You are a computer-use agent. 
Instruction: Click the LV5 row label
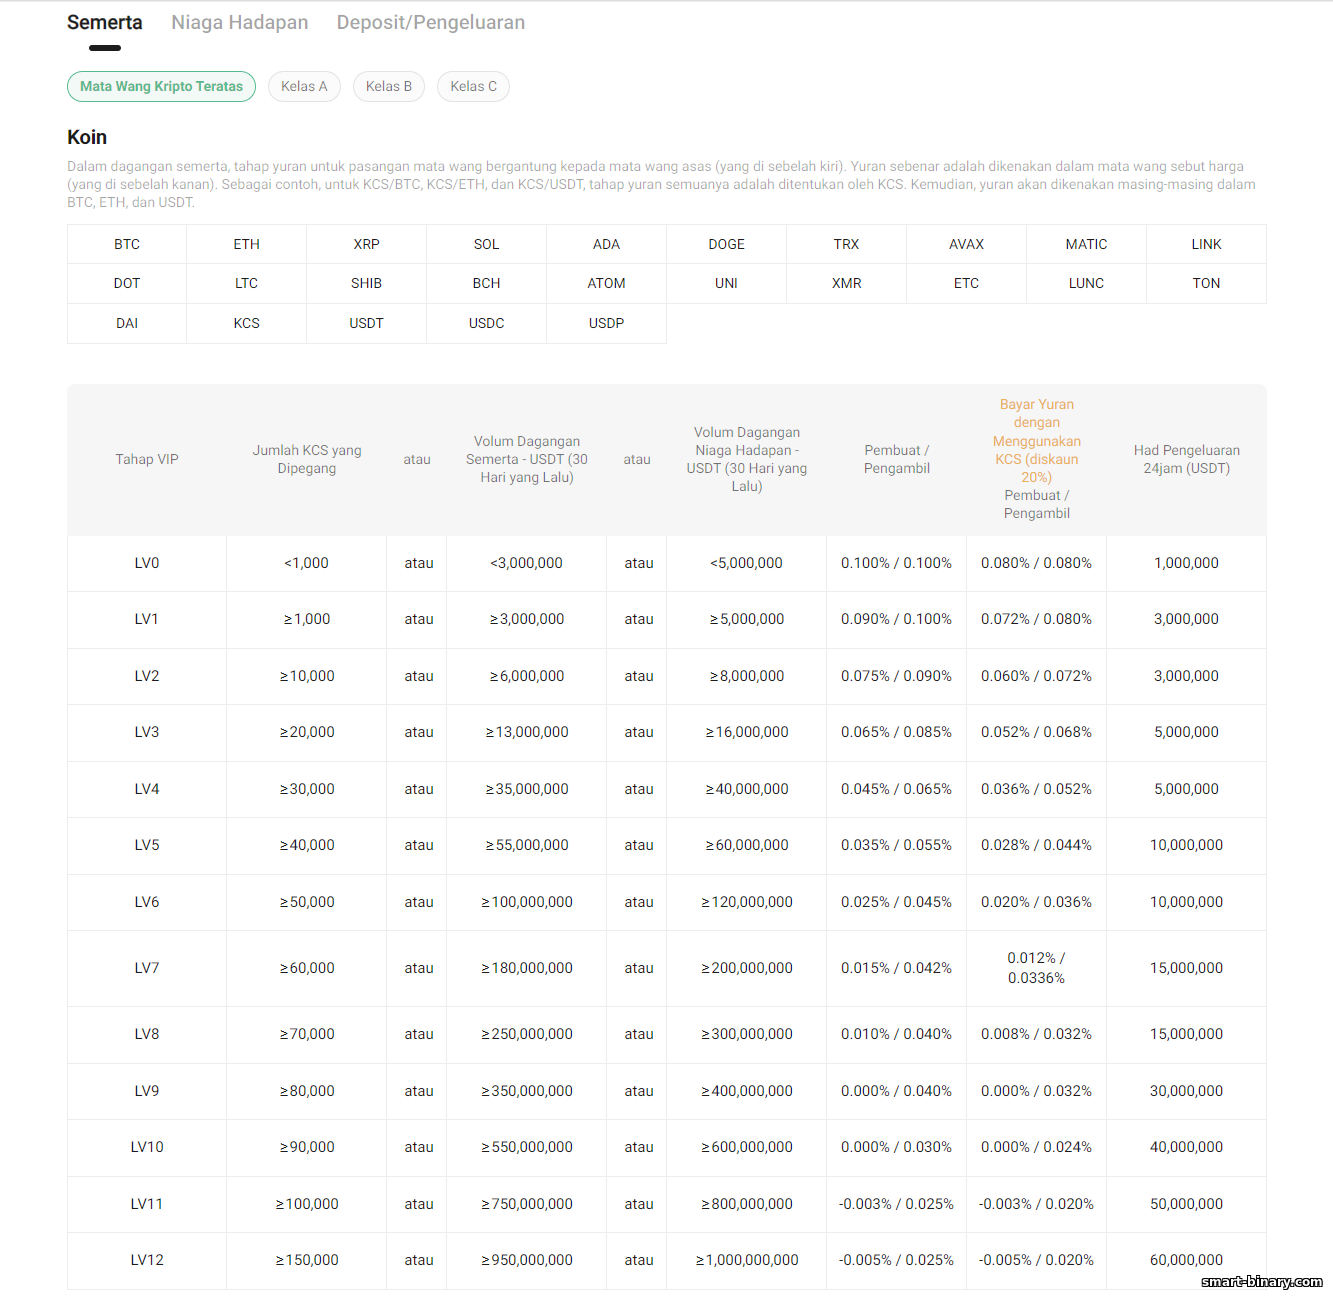pos(147,846)
